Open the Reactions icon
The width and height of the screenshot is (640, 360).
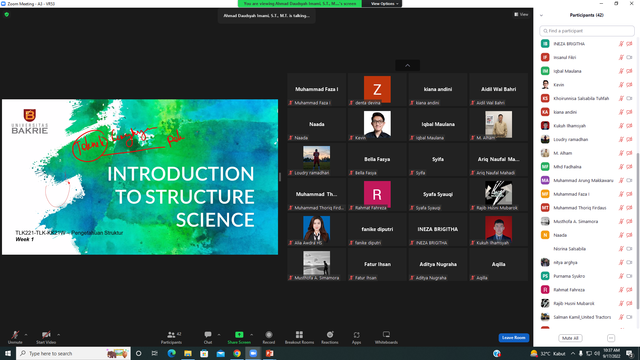coord(330,335)
